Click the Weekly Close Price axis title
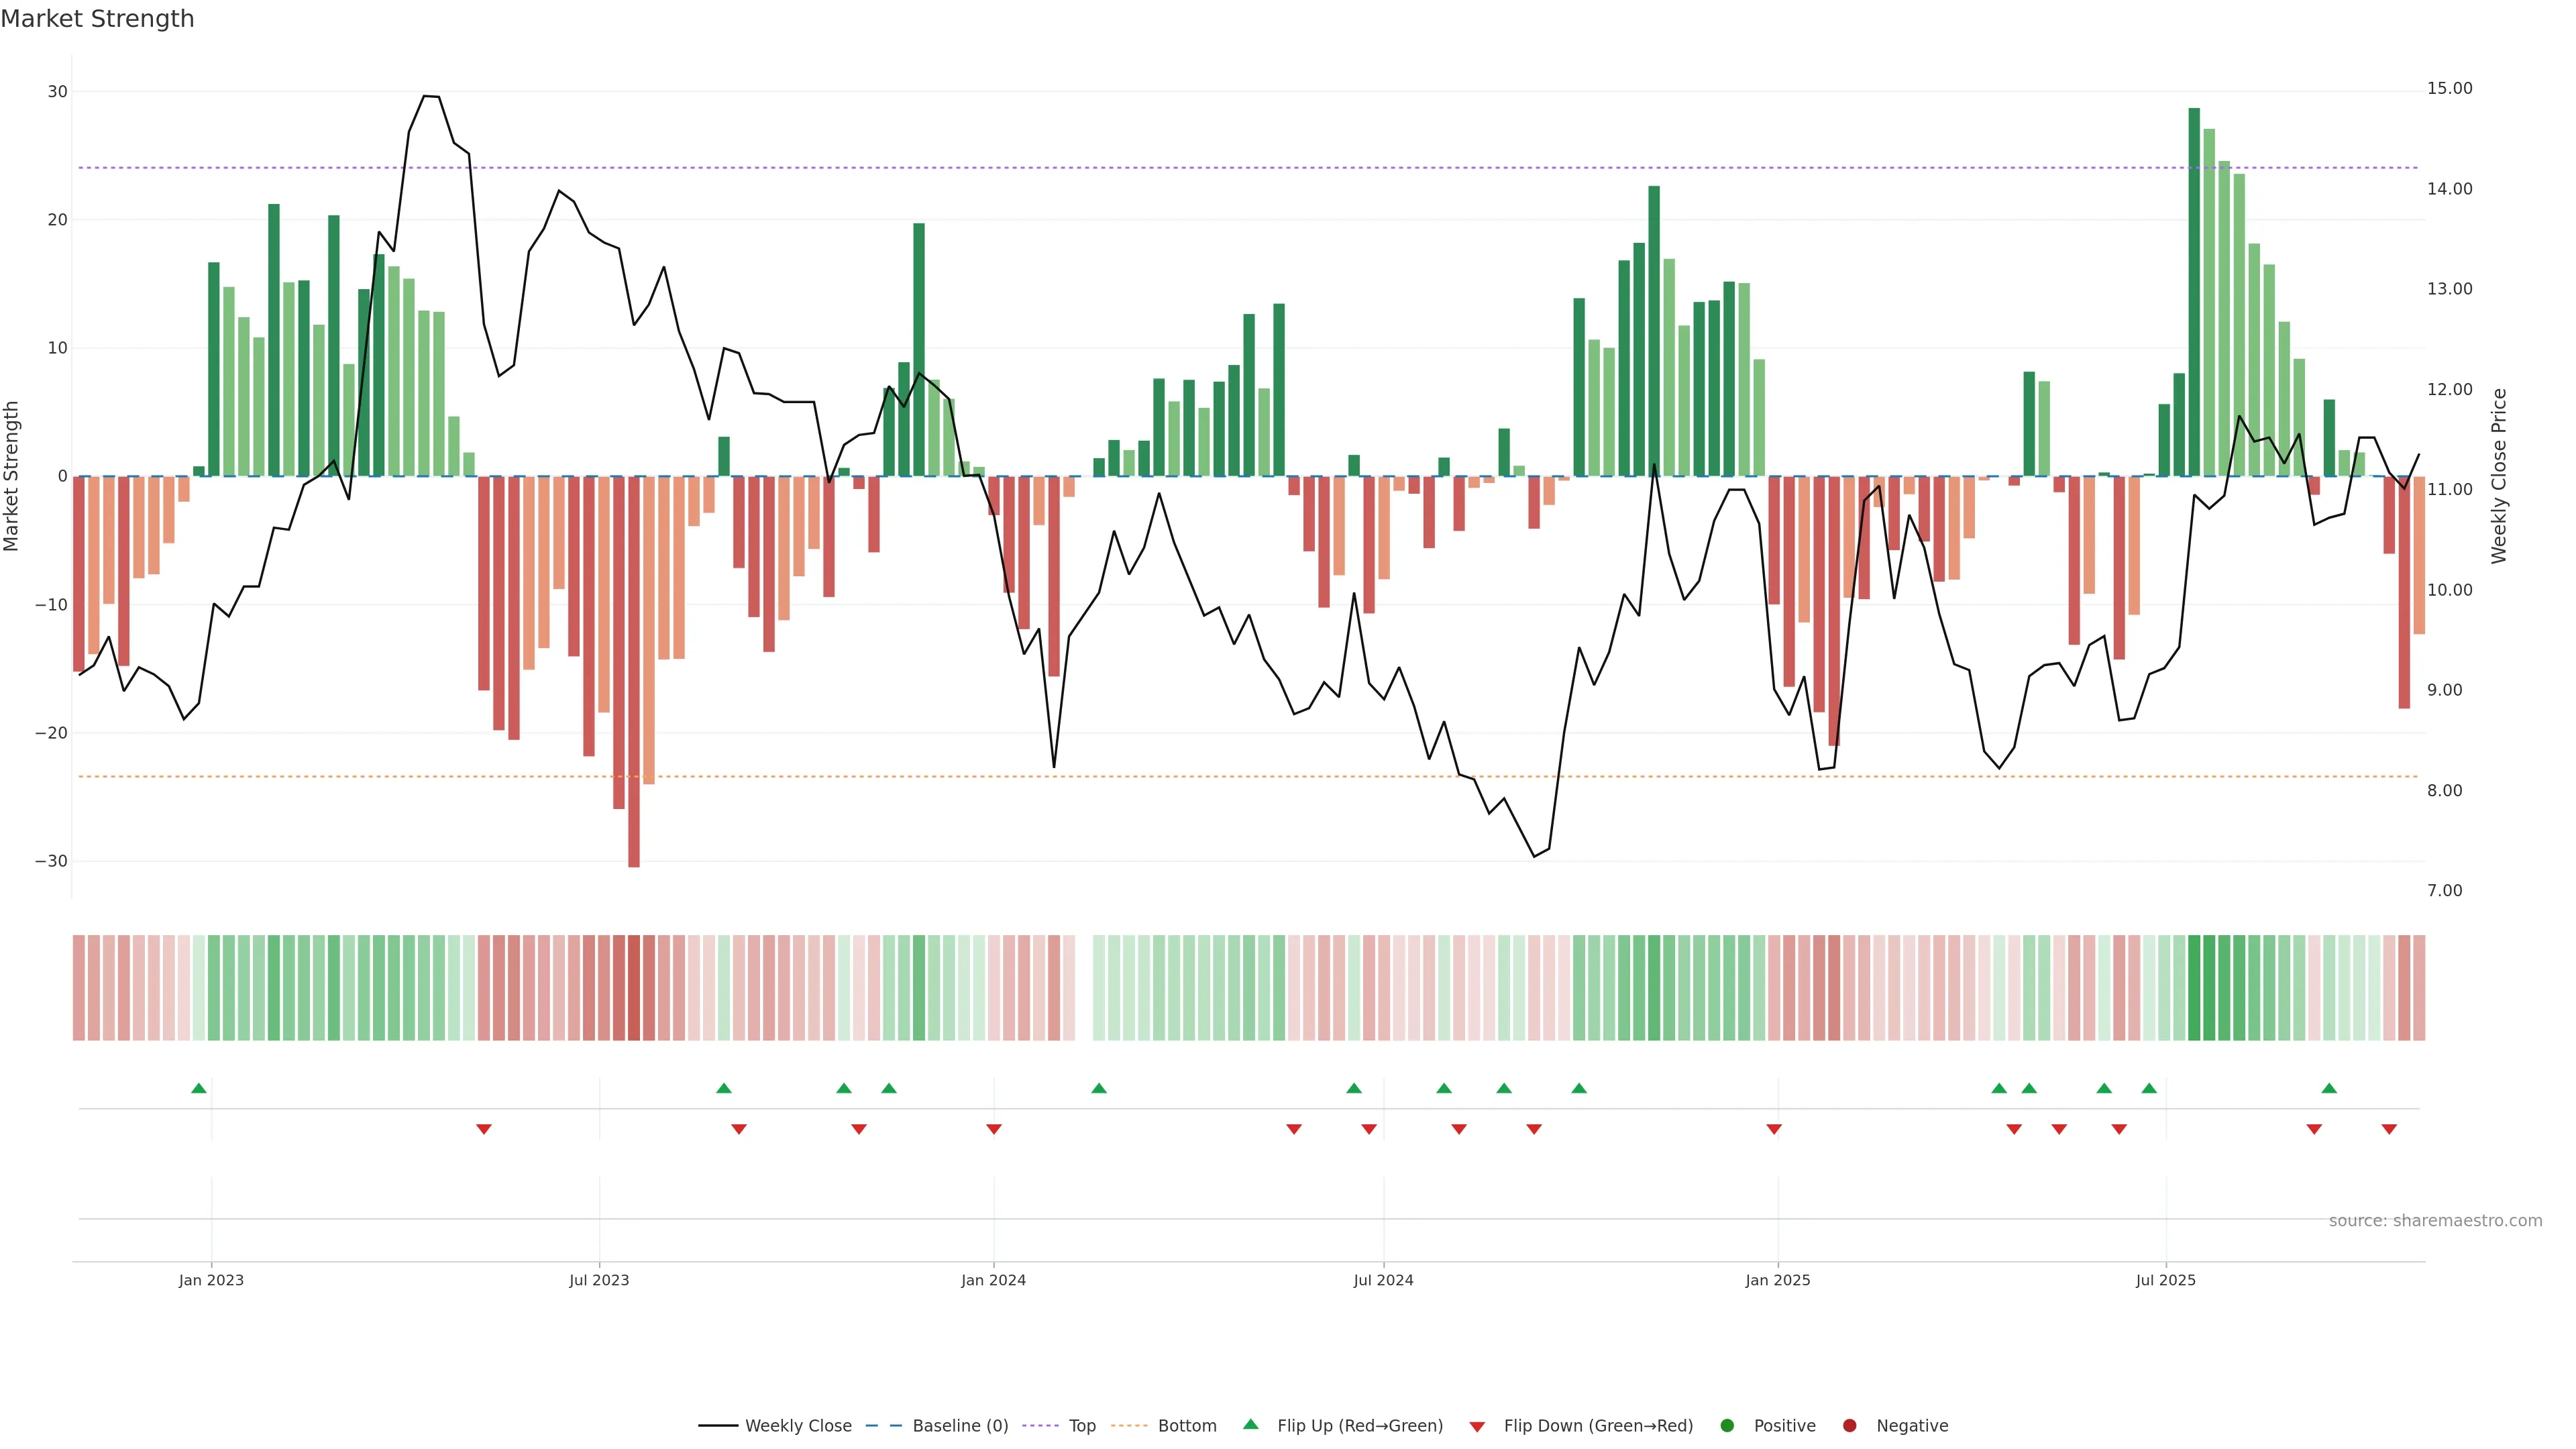Viewport: 2576px width, 1449px height. [x=2499, y=476]
